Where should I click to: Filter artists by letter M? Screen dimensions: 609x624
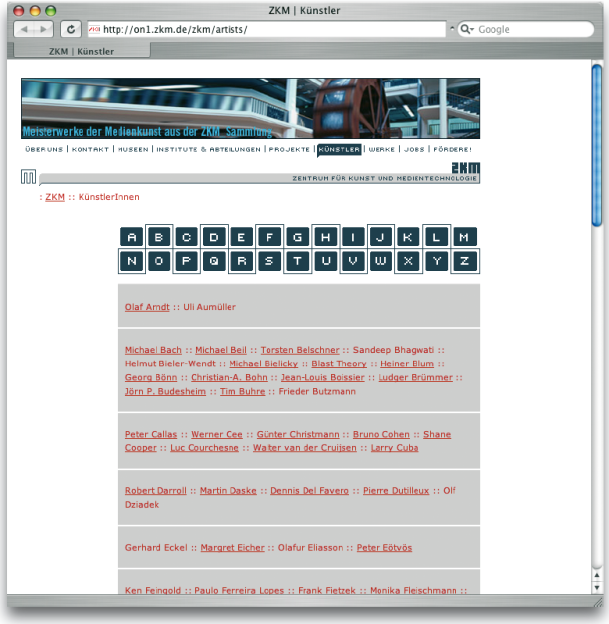(x=464, y=237)
